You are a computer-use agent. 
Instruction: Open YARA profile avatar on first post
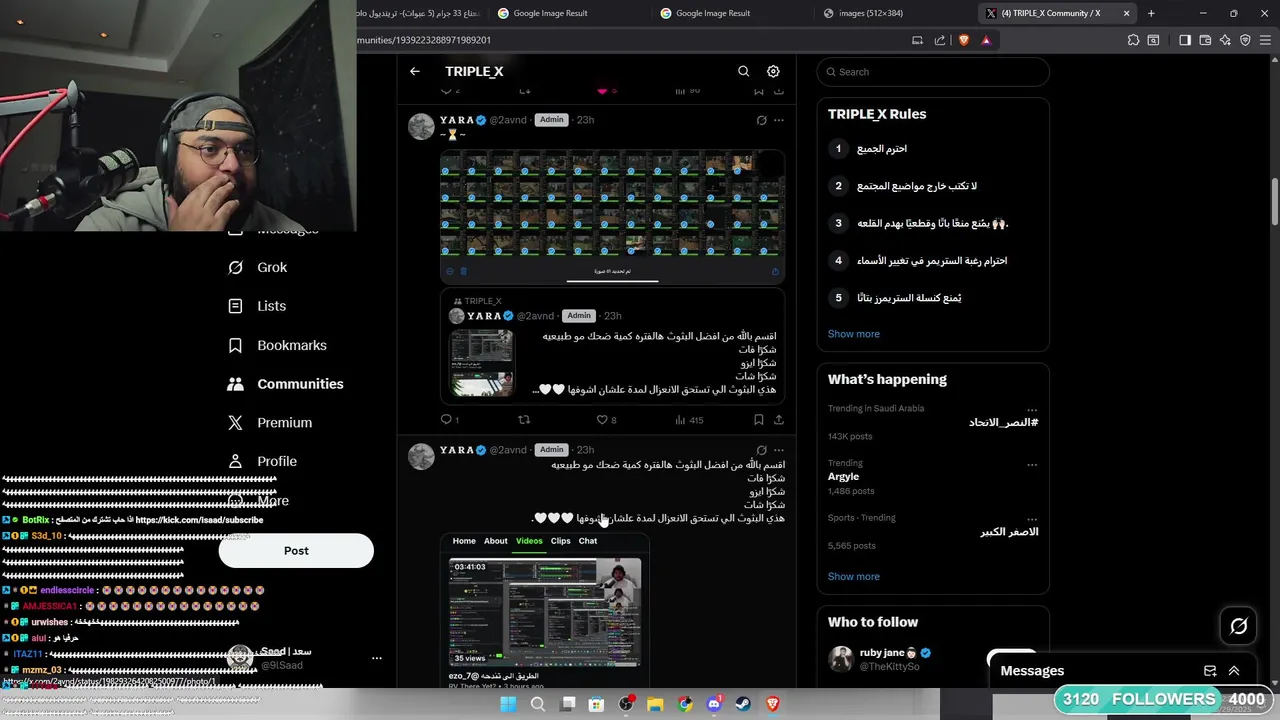pos(421,126)
